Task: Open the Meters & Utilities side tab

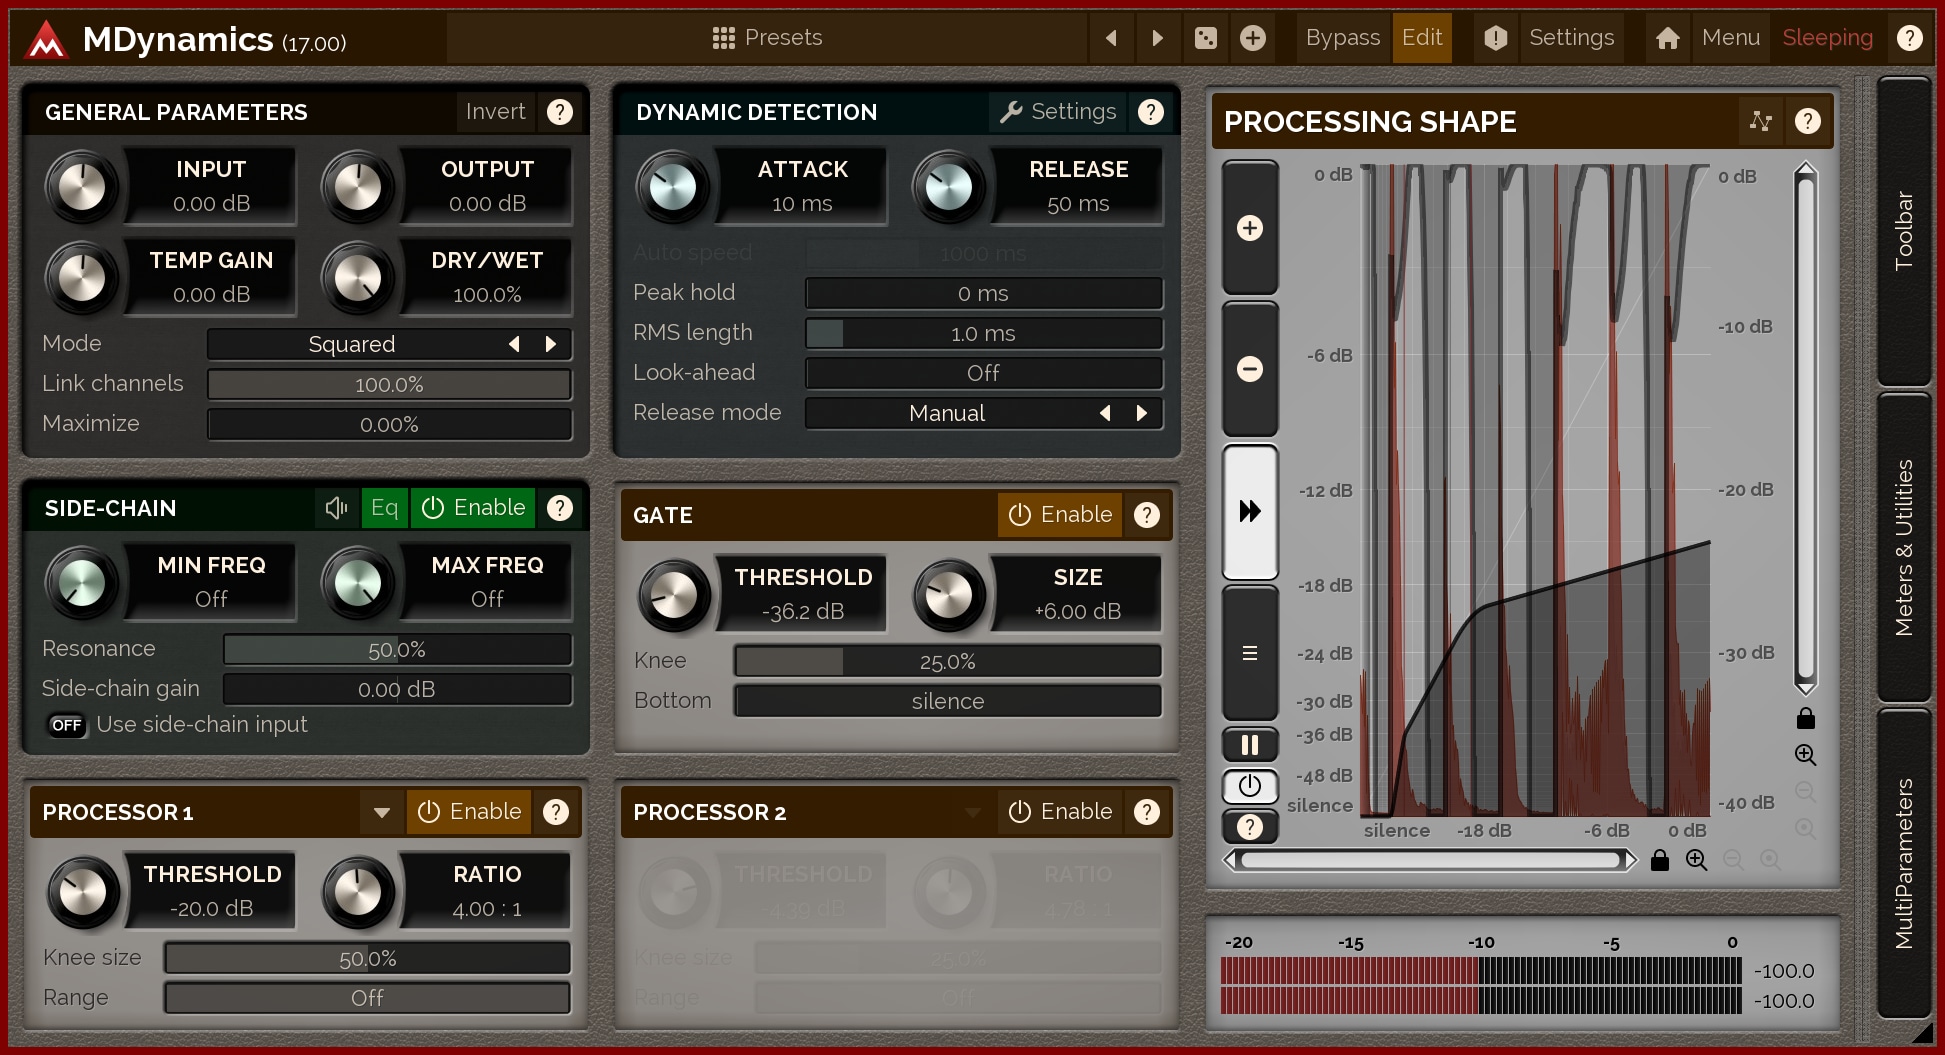Action: pos(1903,547)
